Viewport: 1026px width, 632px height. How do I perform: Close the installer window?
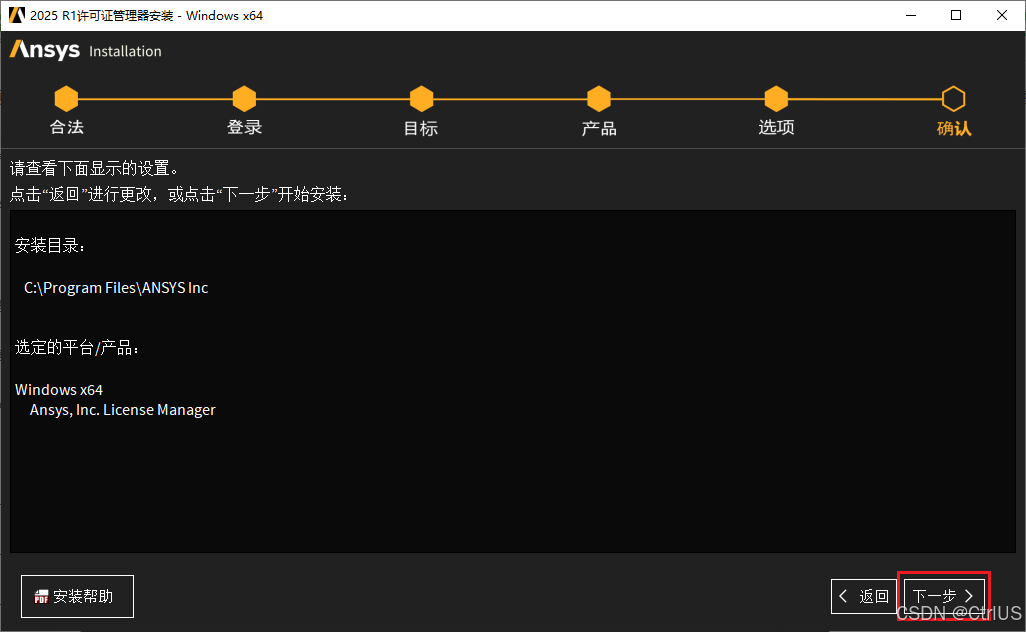click(1002, 15)
